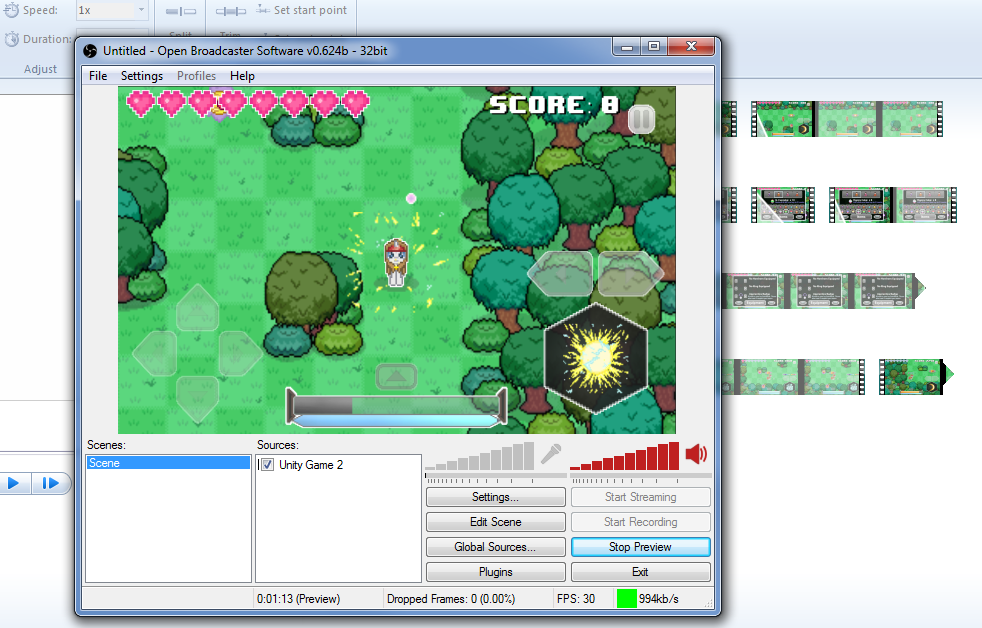Click the Trim tool icon in editor

coord(230,11)
